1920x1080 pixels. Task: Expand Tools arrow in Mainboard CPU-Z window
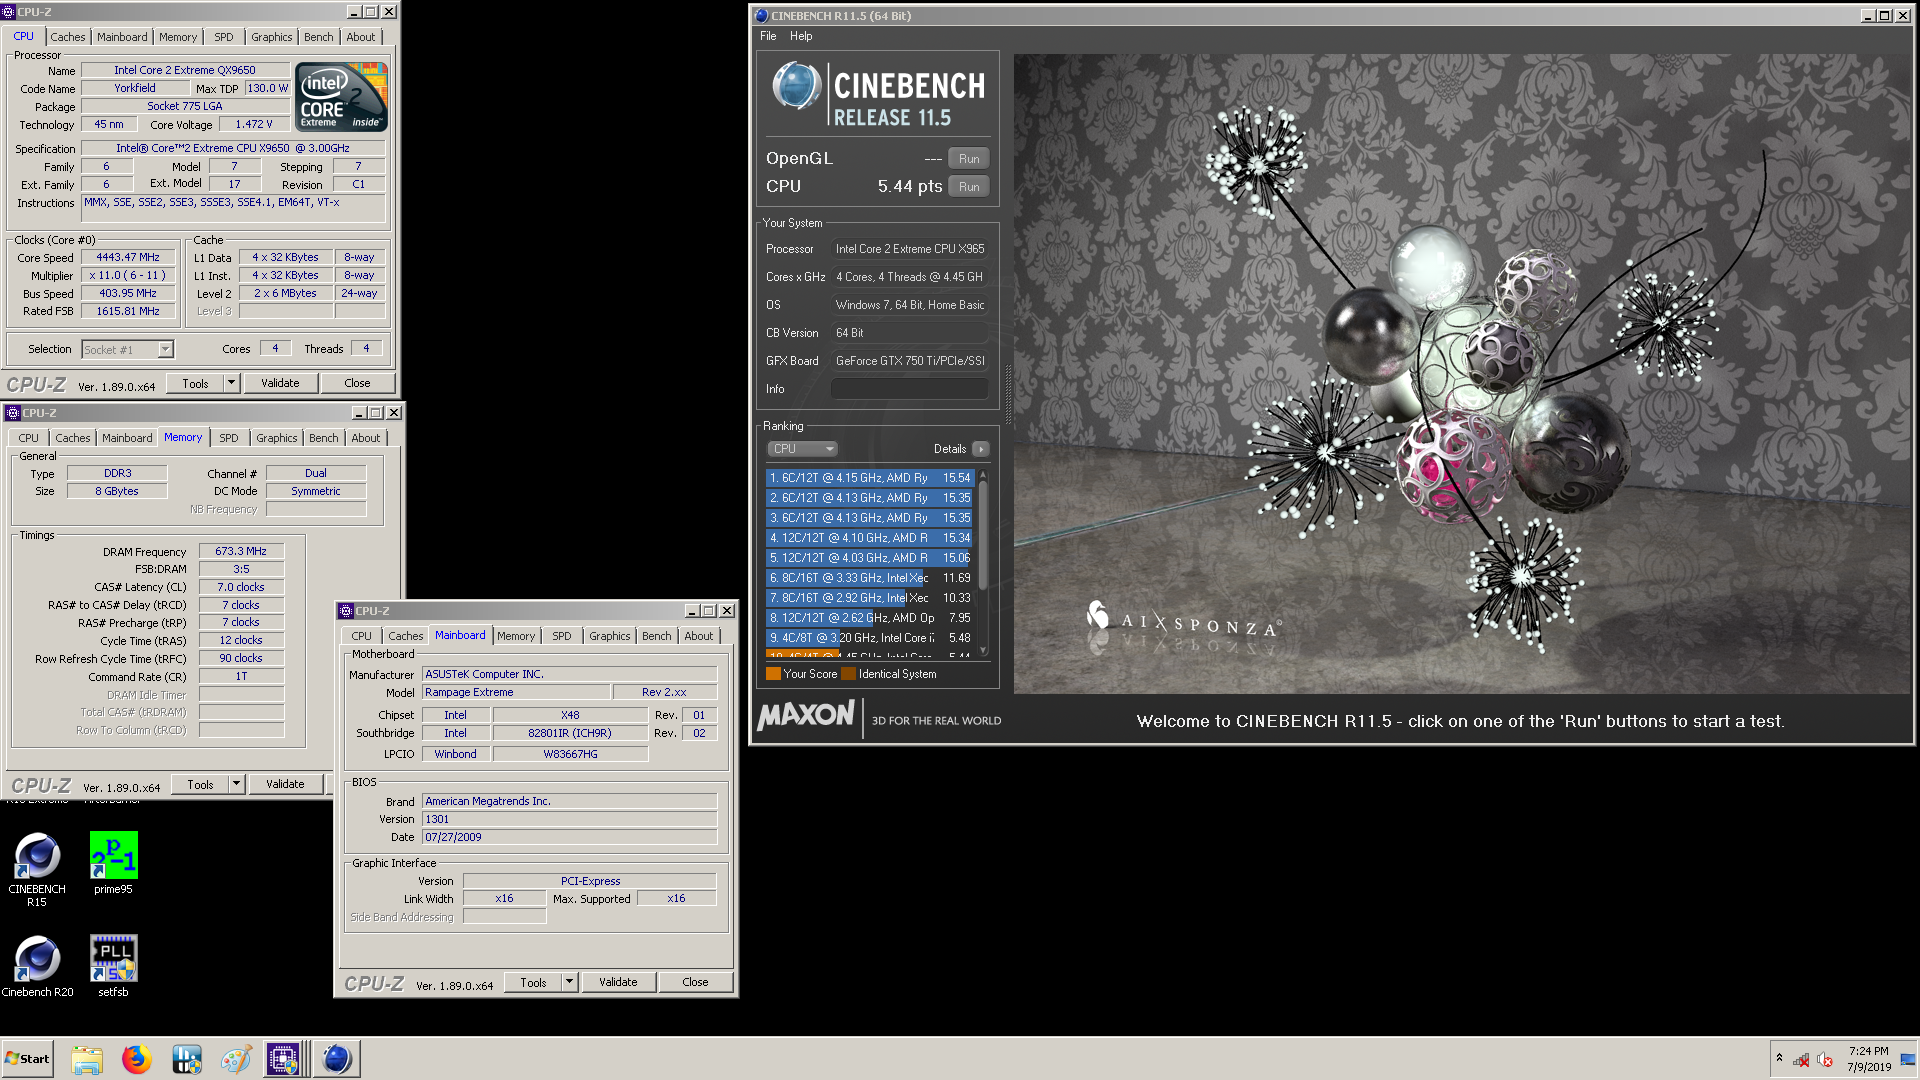(x=570, y=982)
